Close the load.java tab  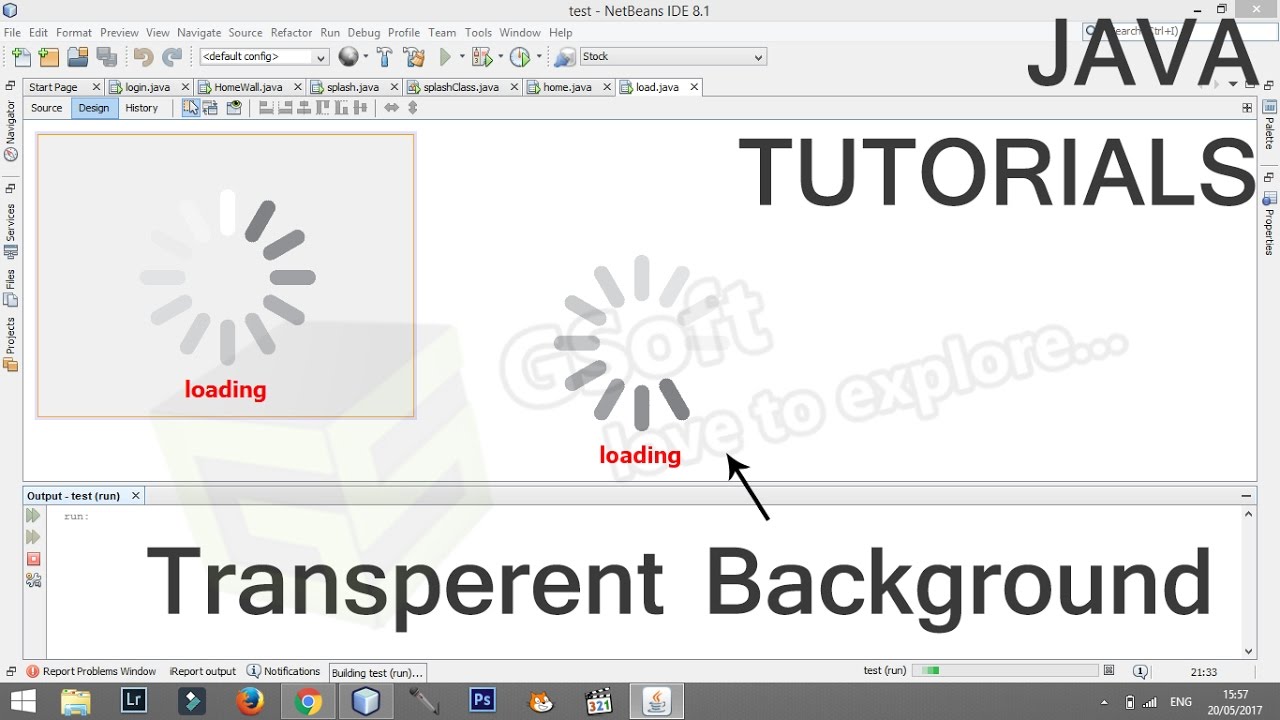click(694, 87)
